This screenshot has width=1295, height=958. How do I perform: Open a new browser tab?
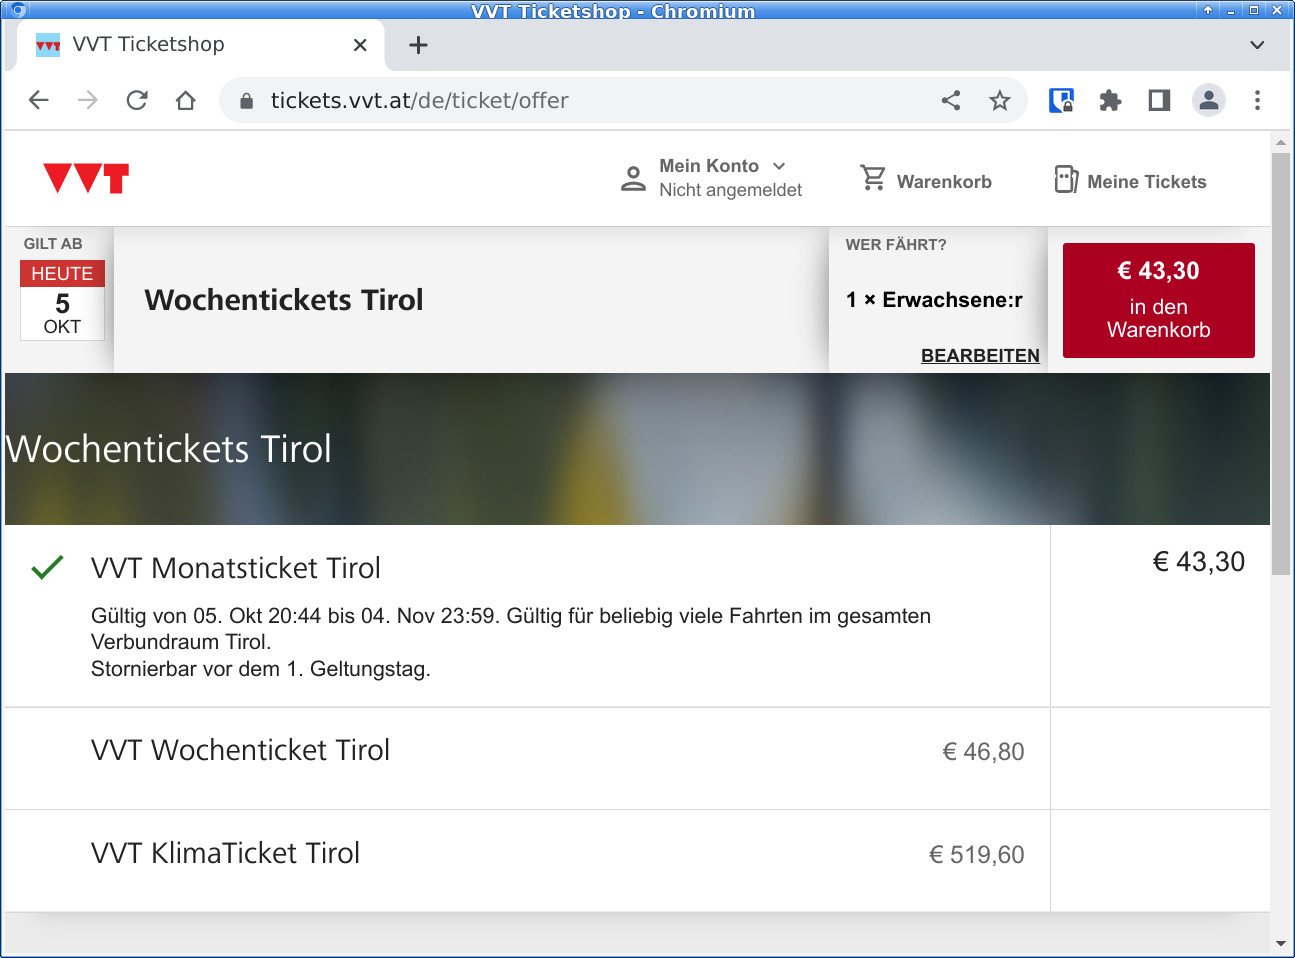point(418,45)
